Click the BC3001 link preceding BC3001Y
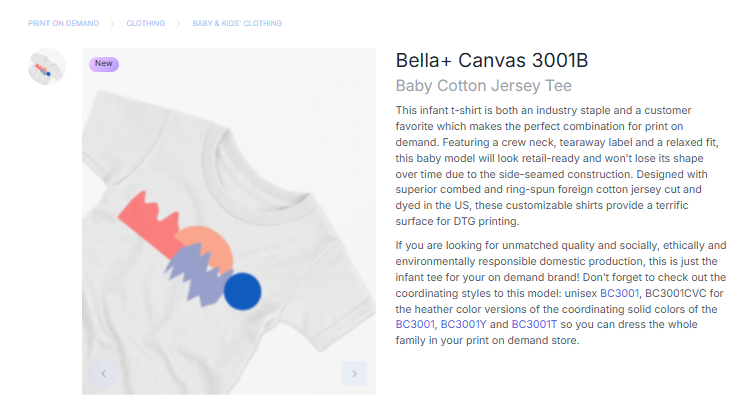Screen dimensions: 753x420 [415, 325]
